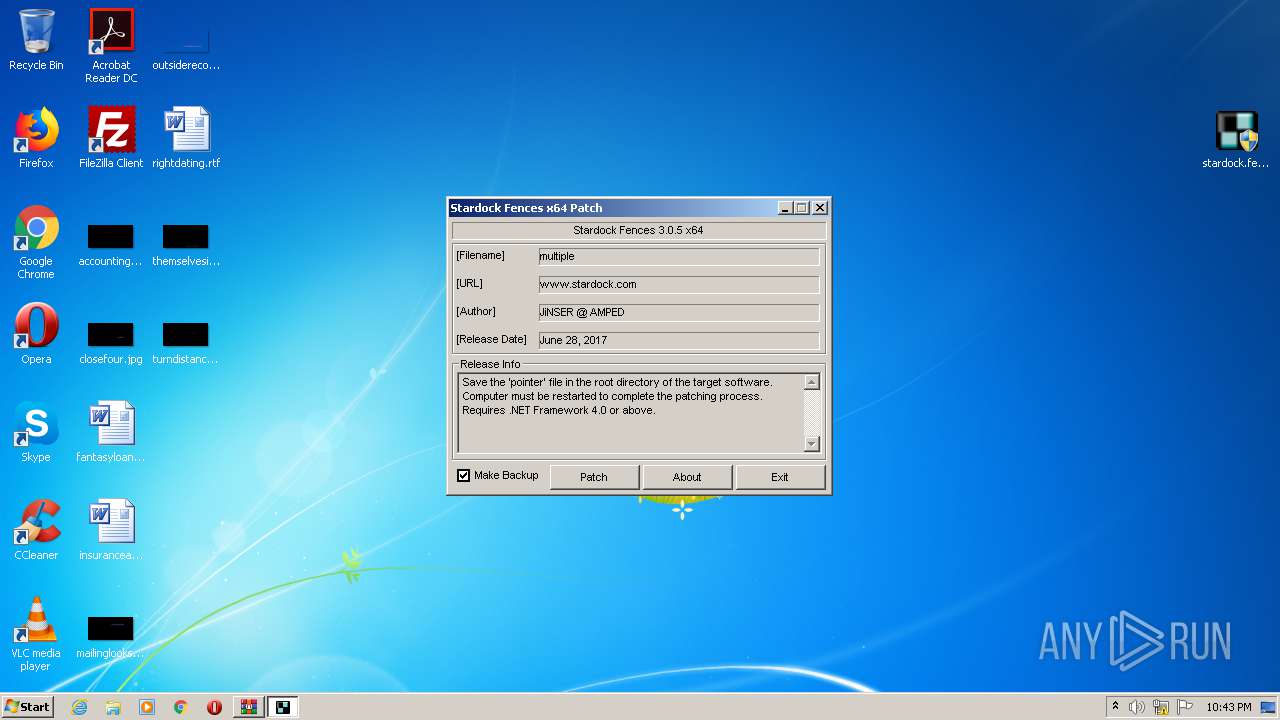Open Opera from the taskbar
Image resolution: width=1280 pixels, height=720 pixels.
[x=214, y=707]
